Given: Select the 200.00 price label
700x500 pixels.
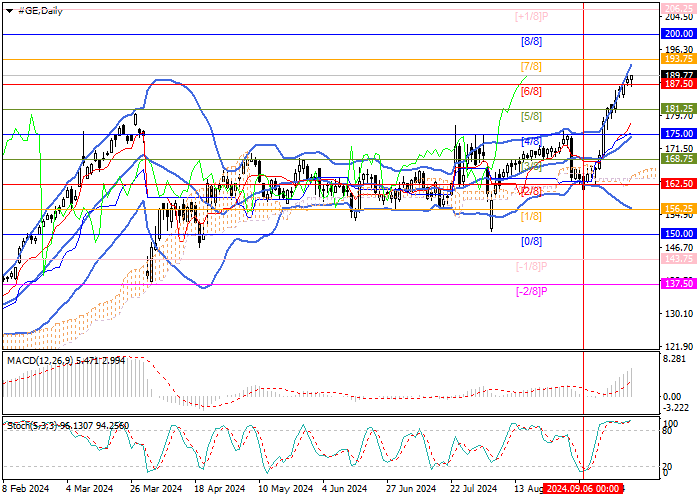Looking at the screenshot, I should click(679, 34).
